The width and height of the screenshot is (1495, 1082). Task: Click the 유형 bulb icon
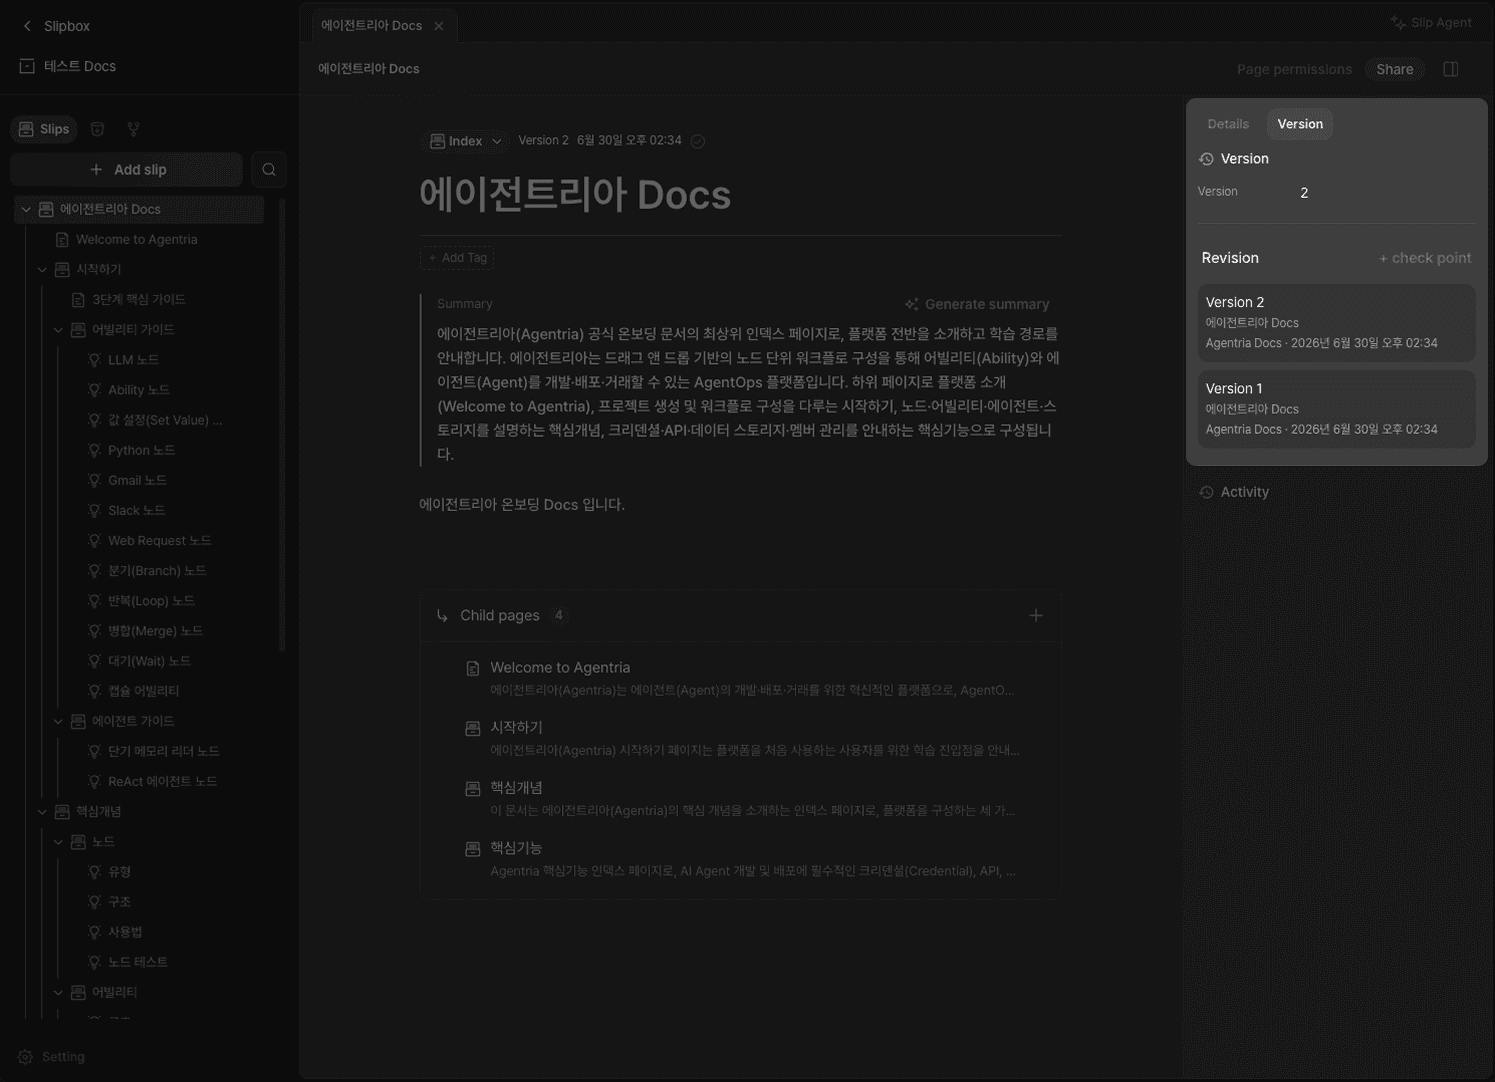[94, 872]
